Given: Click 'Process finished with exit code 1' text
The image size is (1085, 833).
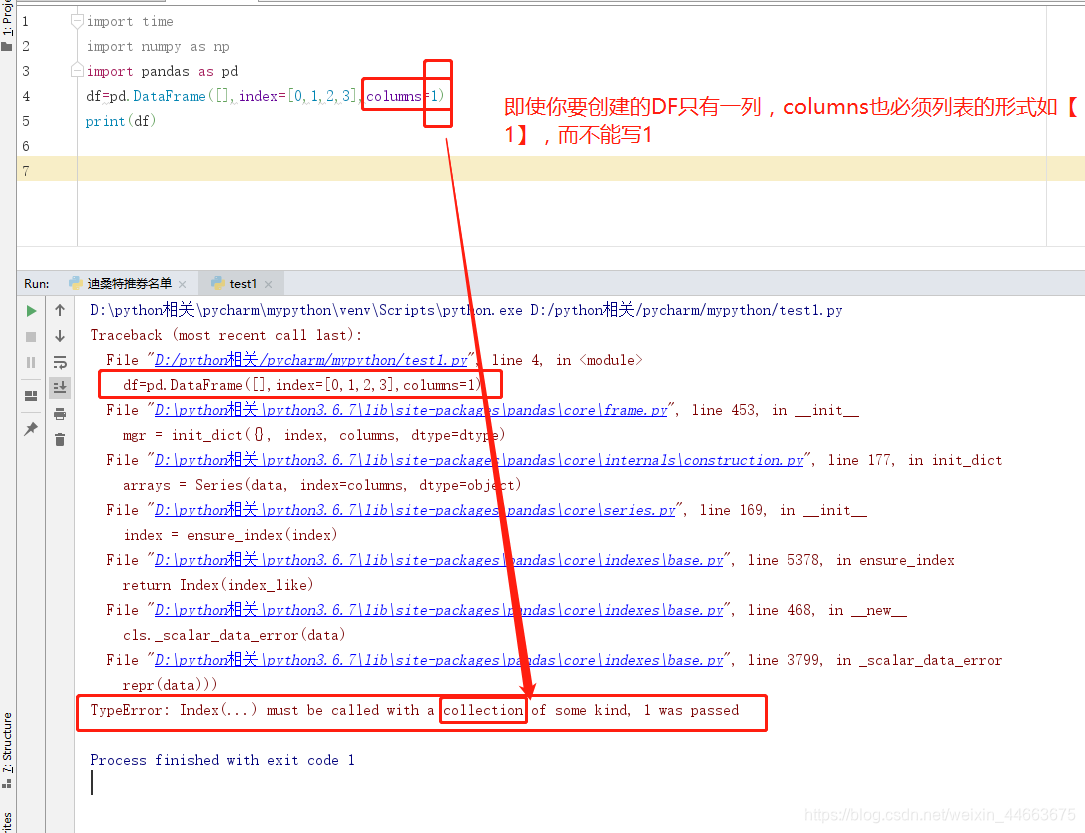Looking at the screenshot, I should tap(222, 760).
